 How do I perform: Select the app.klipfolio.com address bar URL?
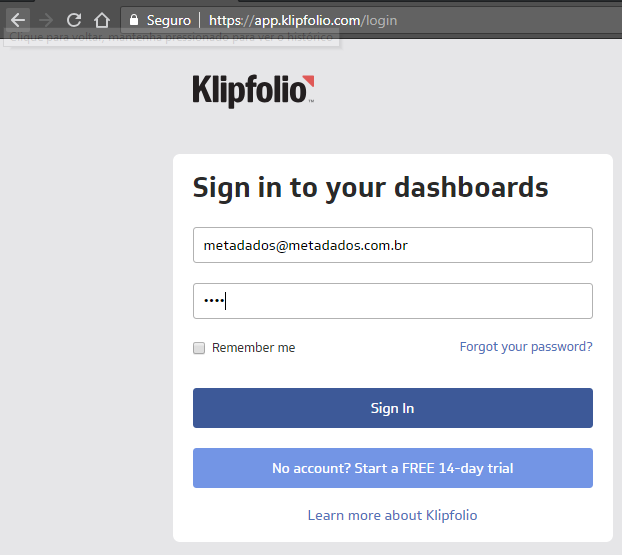[290, 20]
